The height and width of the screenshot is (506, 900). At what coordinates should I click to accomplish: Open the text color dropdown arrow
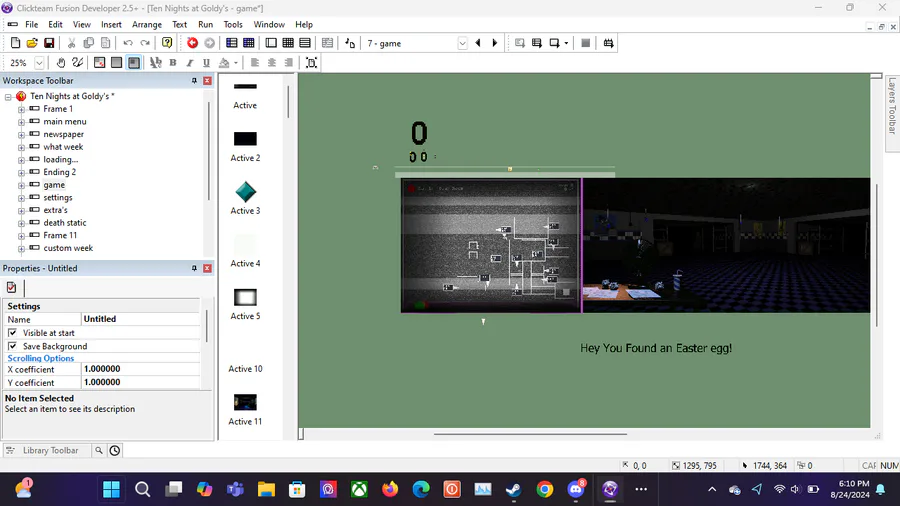(236, 63)
